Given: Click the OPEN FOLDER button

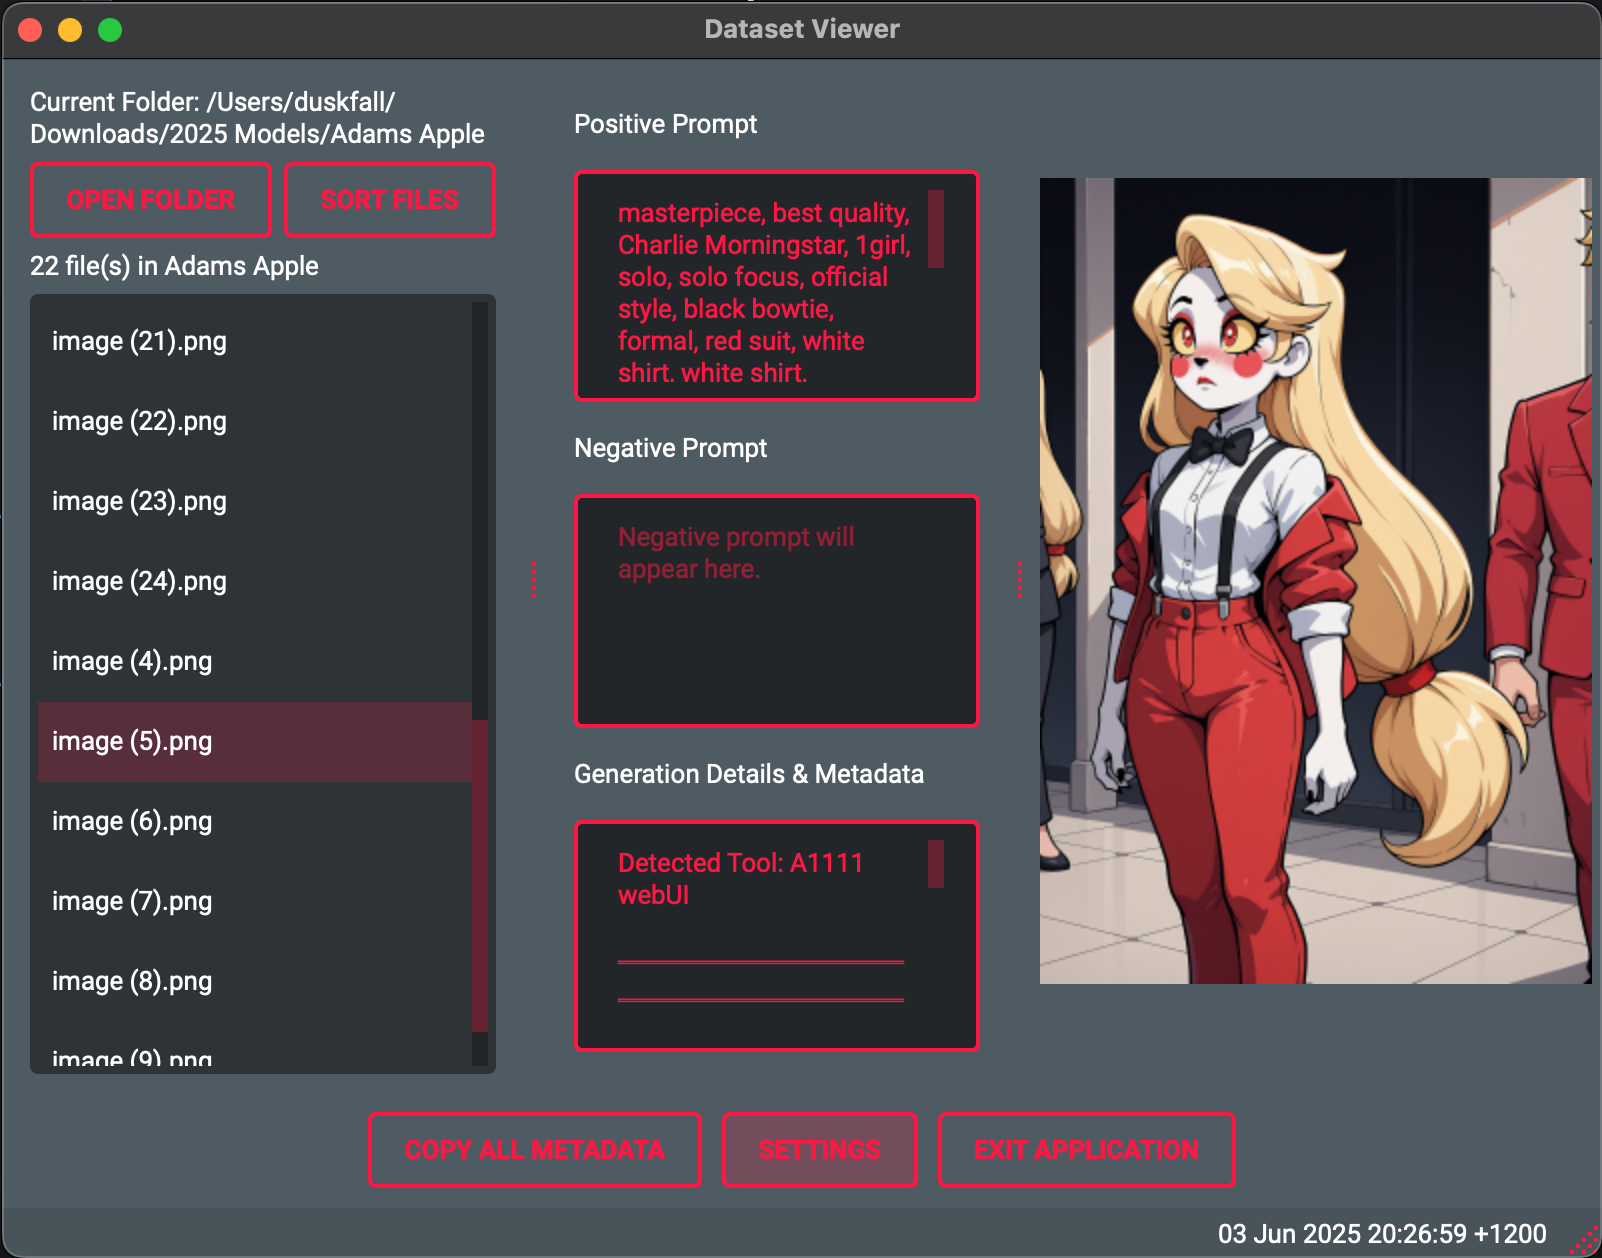Looking at the screenshot, I should (151, 200).
